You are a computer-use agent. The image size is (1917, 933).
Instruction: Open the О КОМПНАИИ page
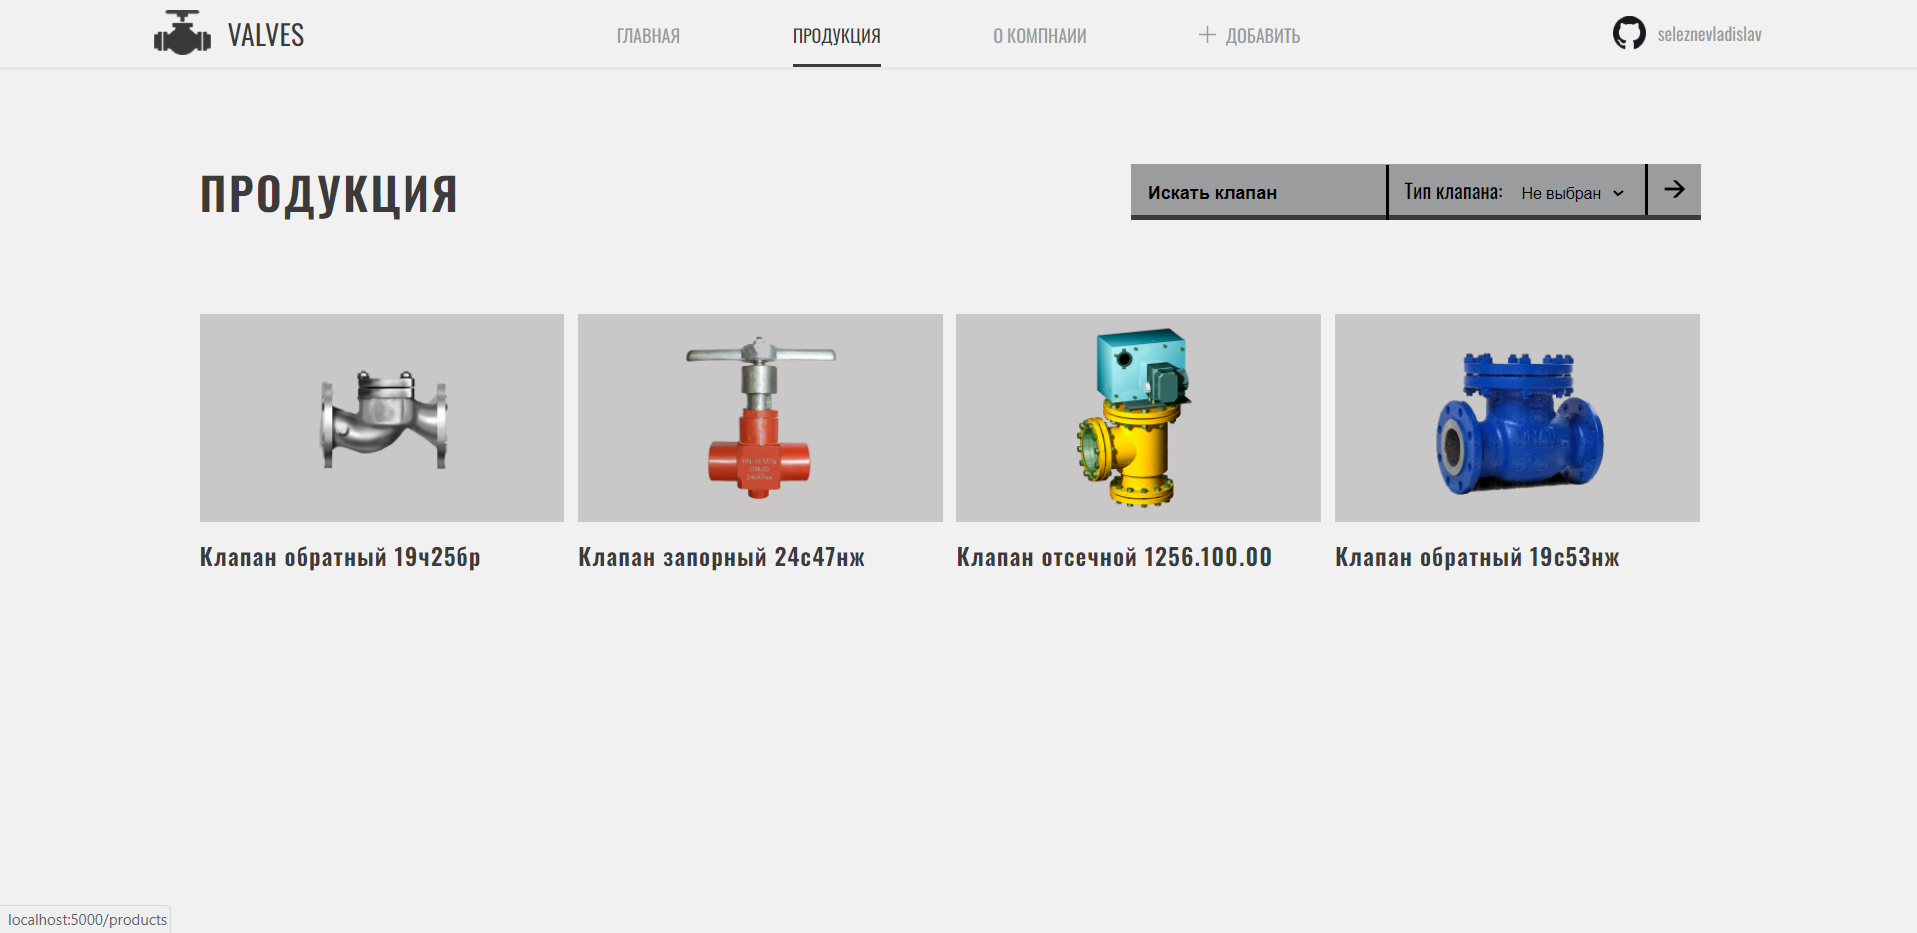point(1039,35)
